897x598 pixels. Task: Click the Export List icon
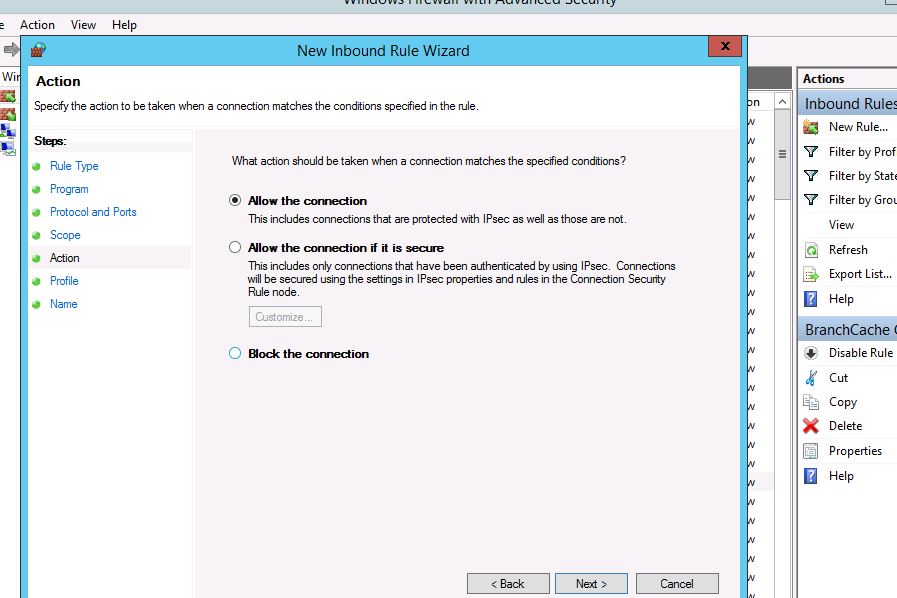811,274
